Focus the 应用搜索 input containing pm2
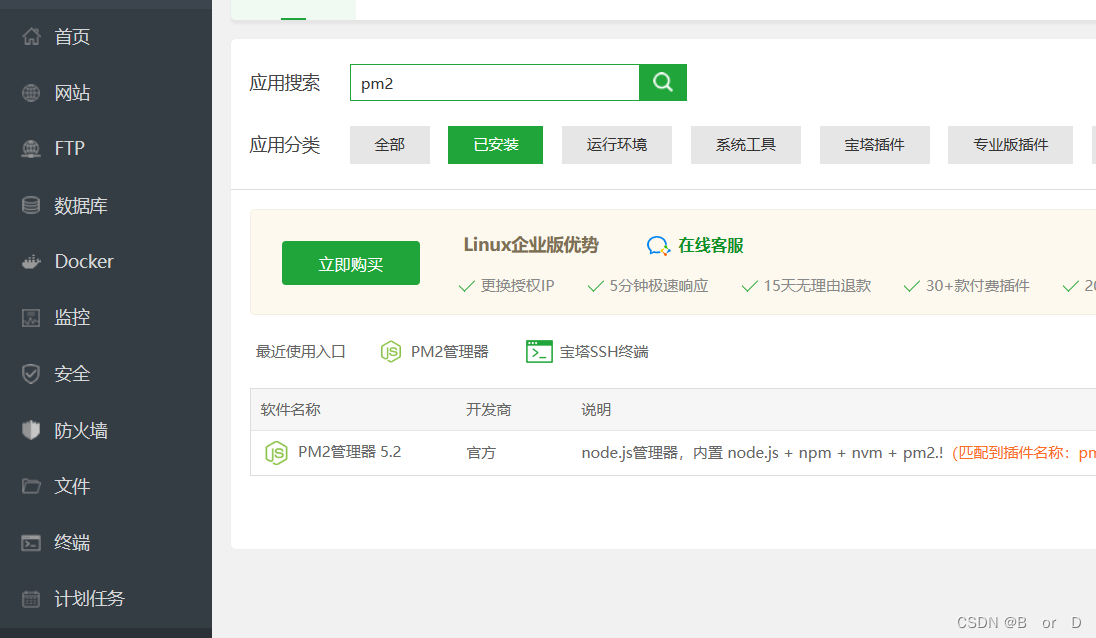Viewport: 1096px width, 638px height. (495, 82)
